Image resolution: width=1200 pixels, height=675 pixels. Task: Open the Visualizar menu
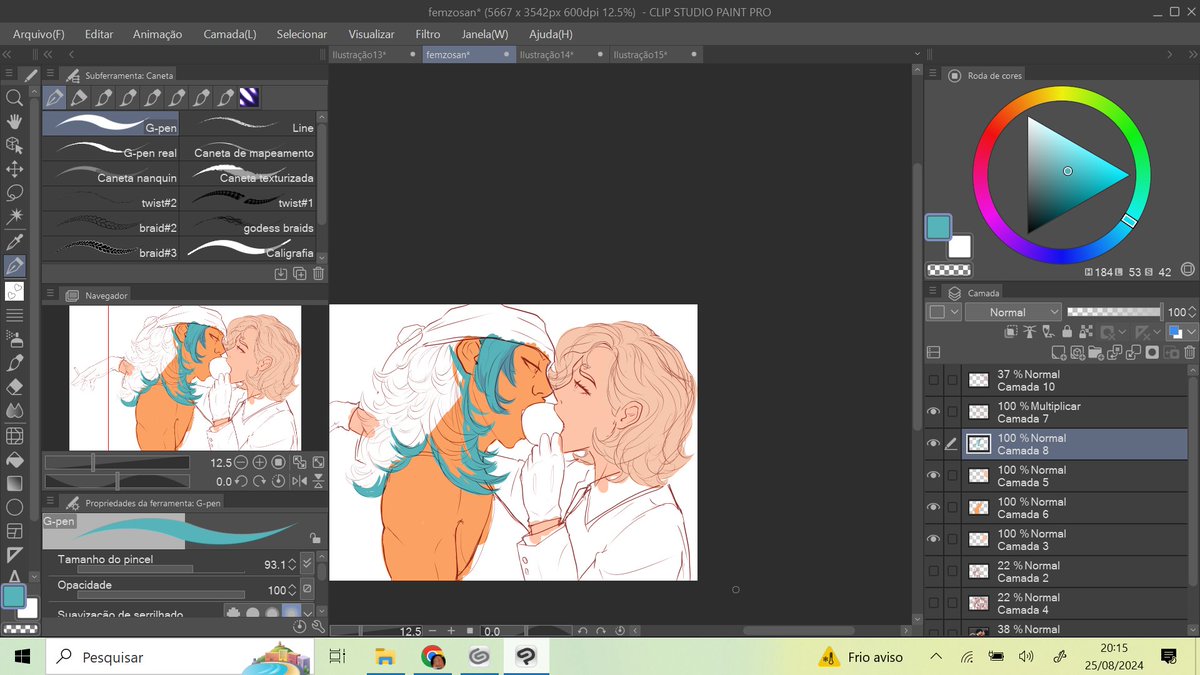[372, 34]
